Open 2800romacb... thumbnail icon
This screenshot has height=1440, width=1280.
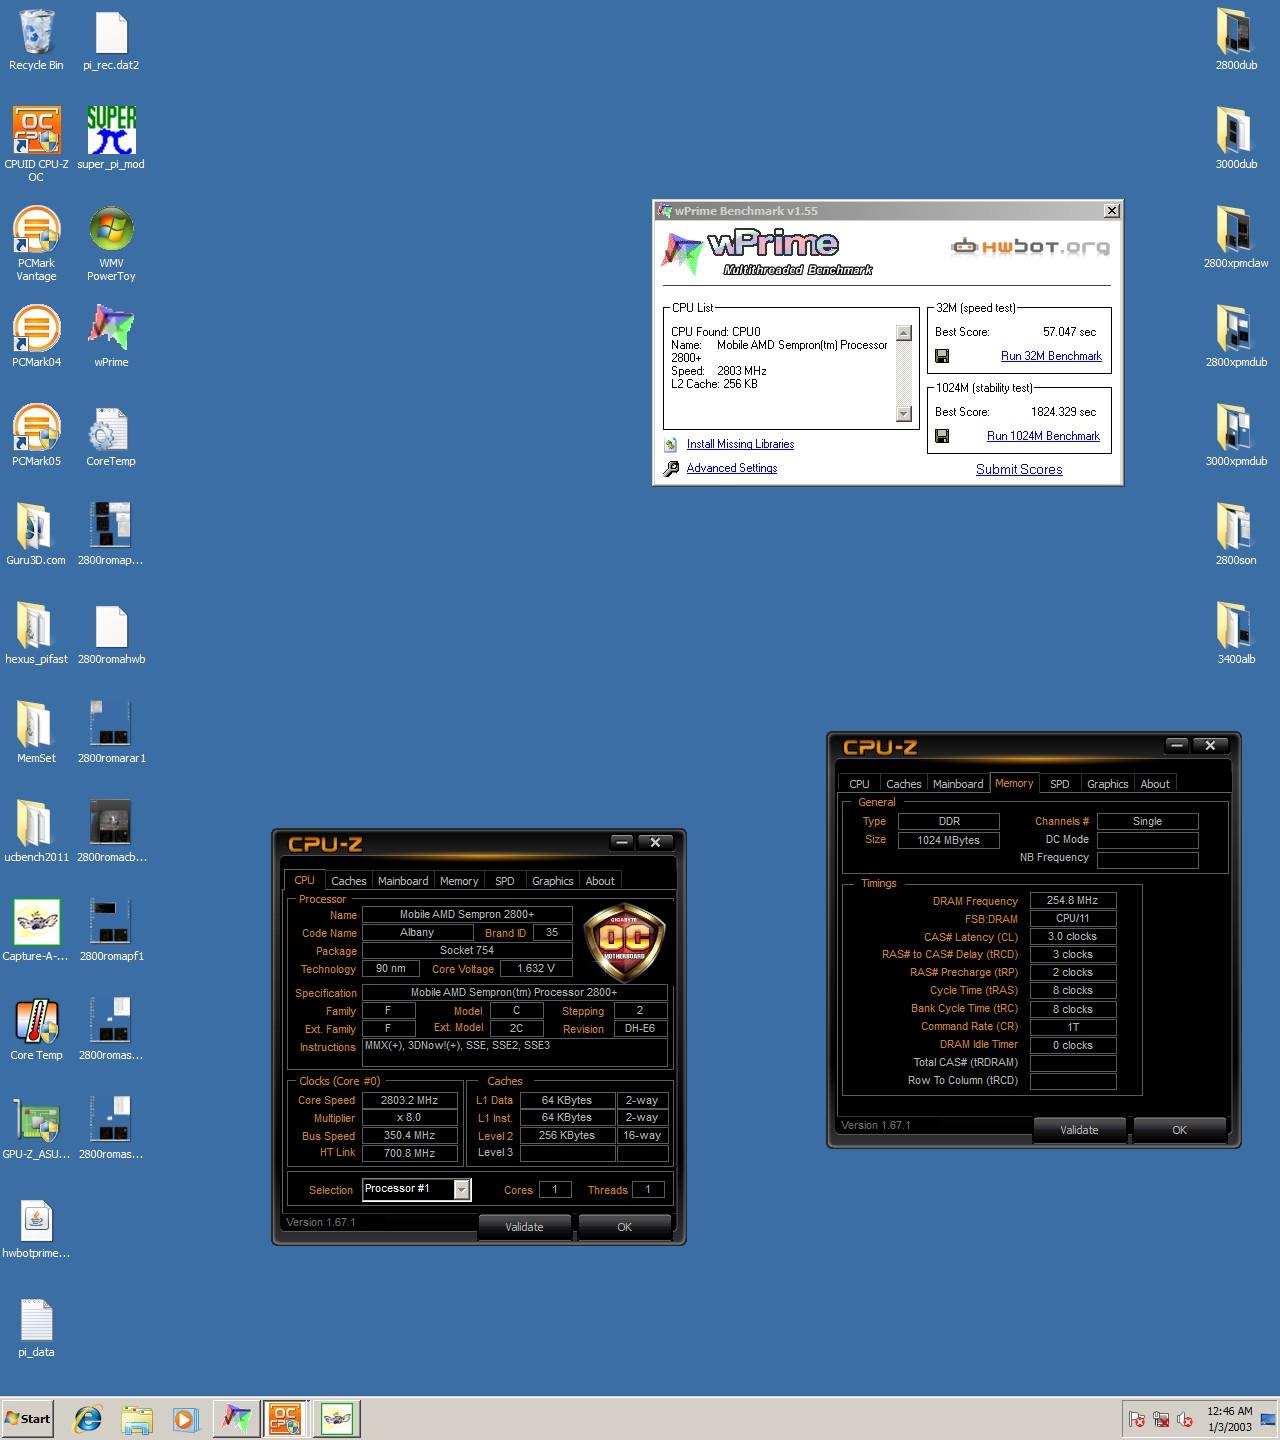pos(111,831)
